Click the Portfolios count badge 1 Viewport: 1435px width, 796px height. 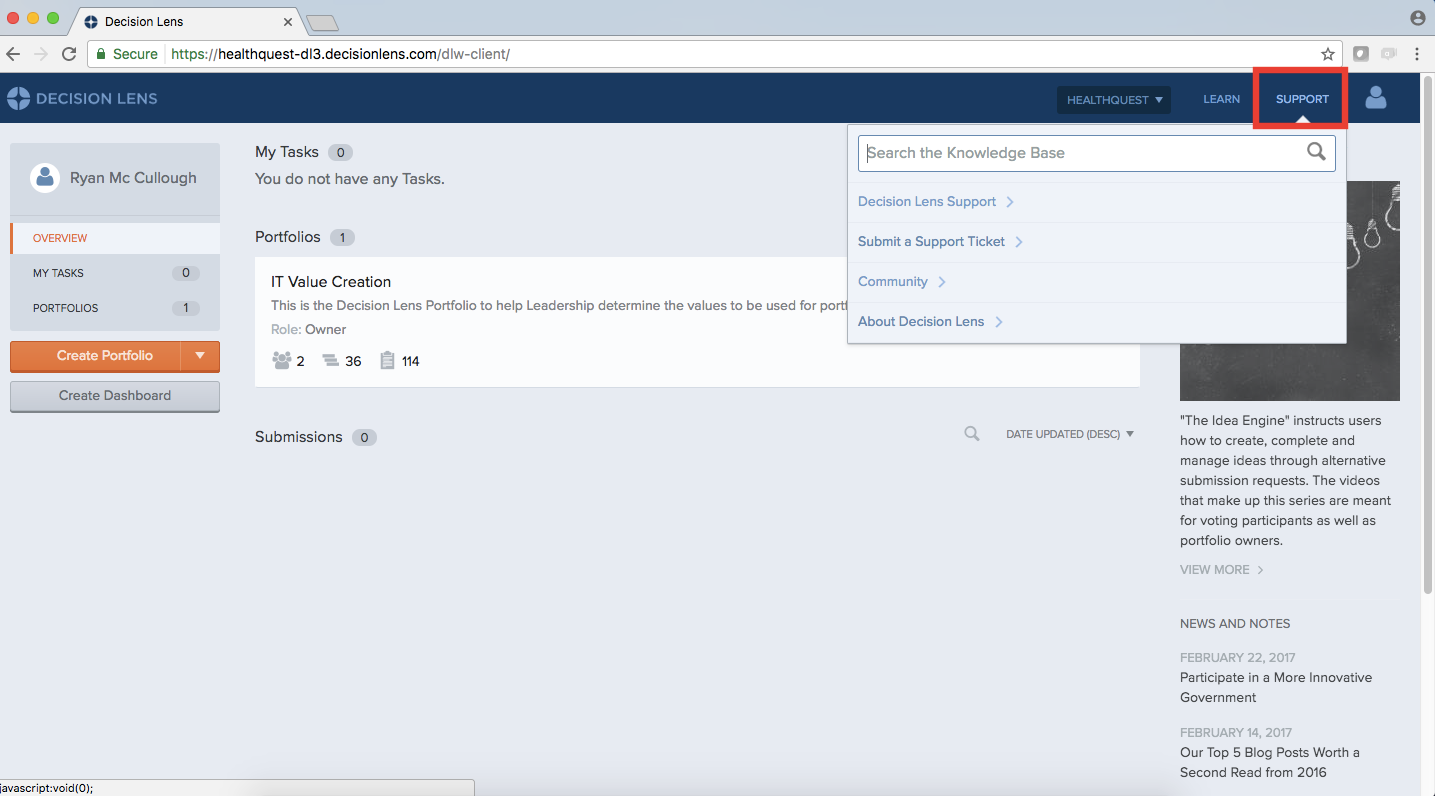click(x=342, y=238)
